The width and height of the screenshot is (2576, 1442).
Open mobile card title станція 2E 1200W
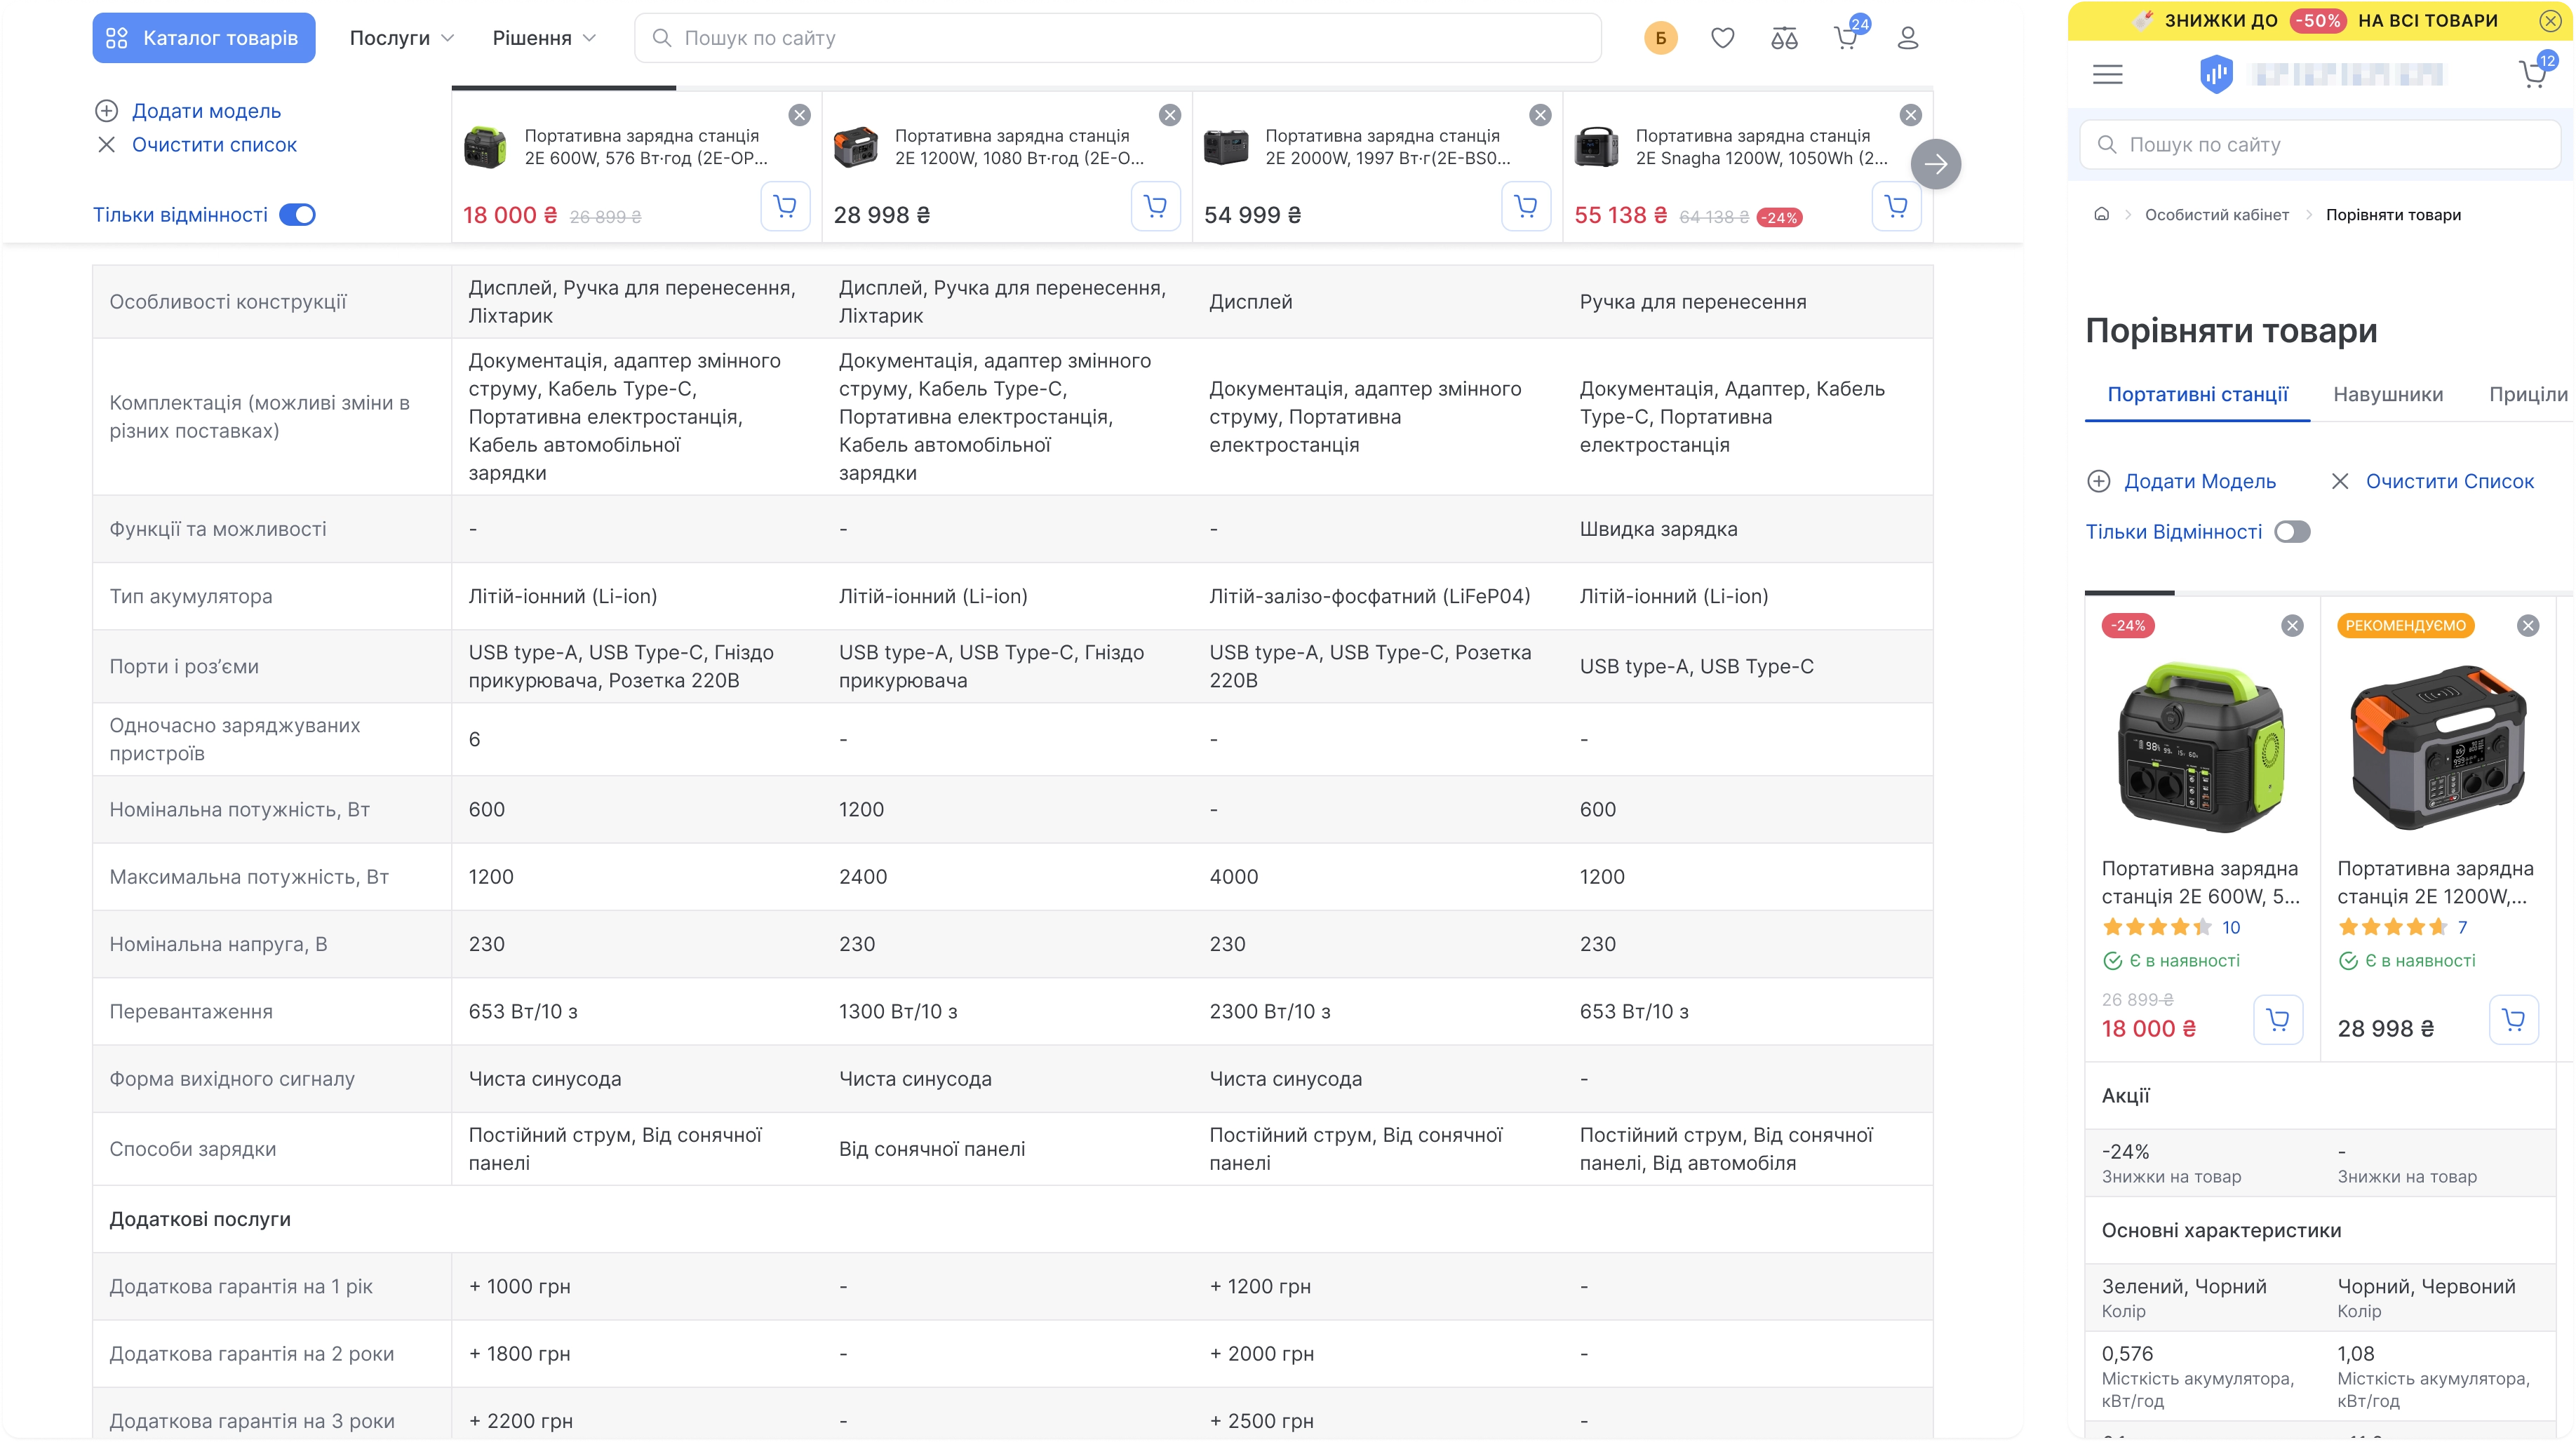tap(2434, 882)
